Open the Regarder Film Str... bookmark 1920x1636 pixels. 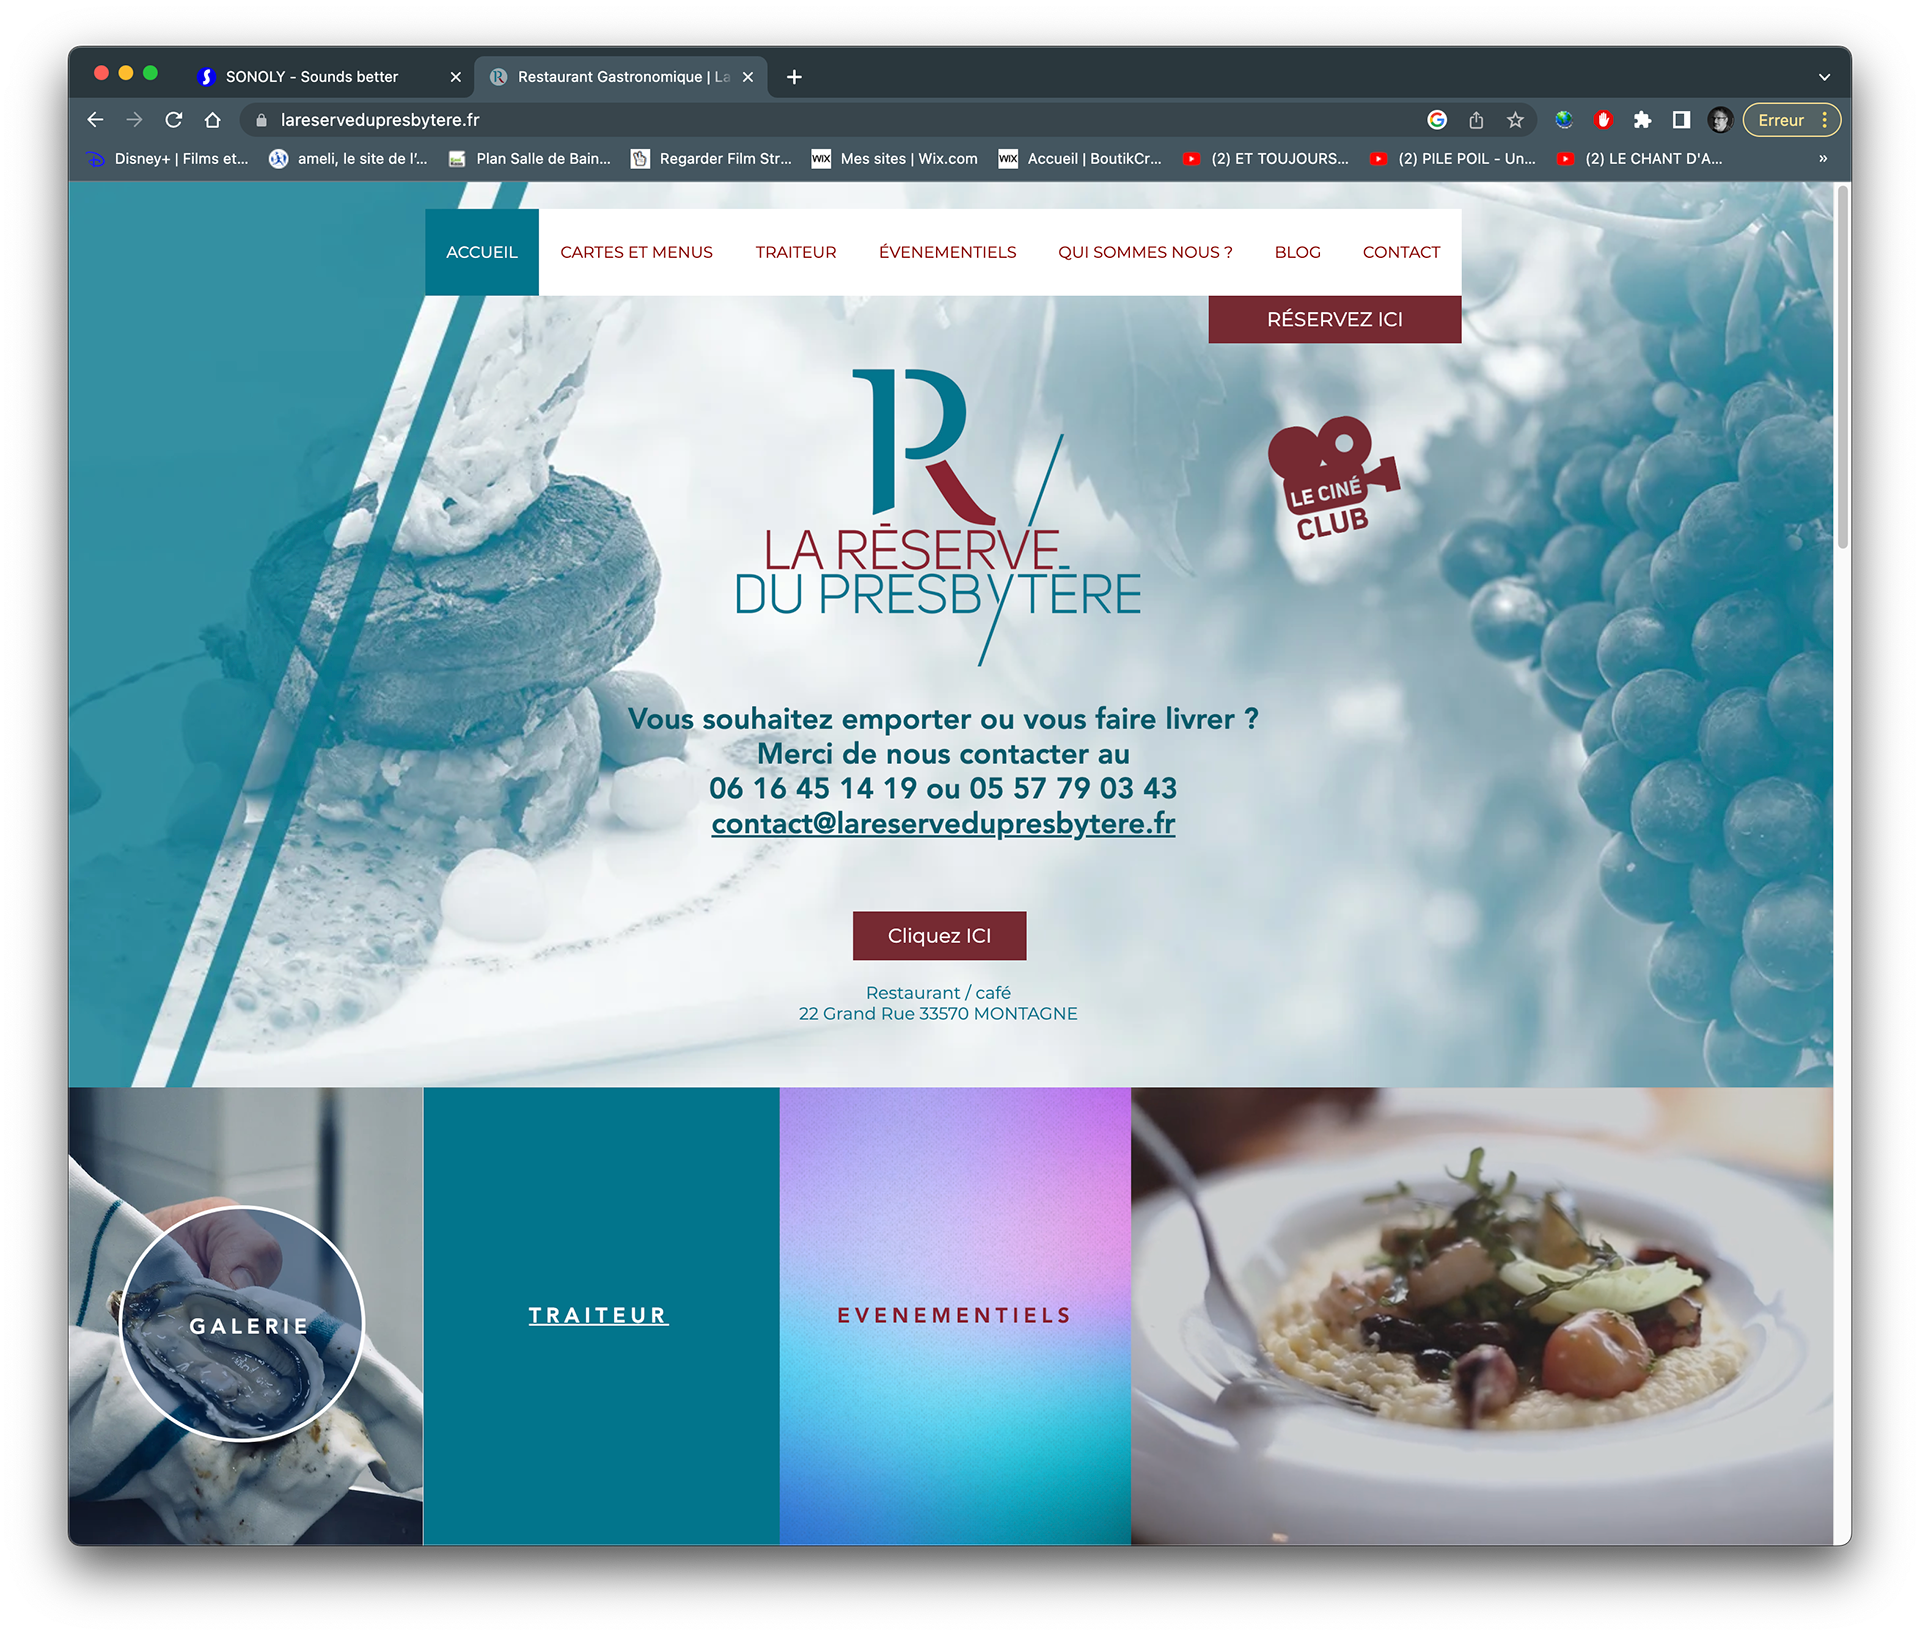tap(711, 159)
